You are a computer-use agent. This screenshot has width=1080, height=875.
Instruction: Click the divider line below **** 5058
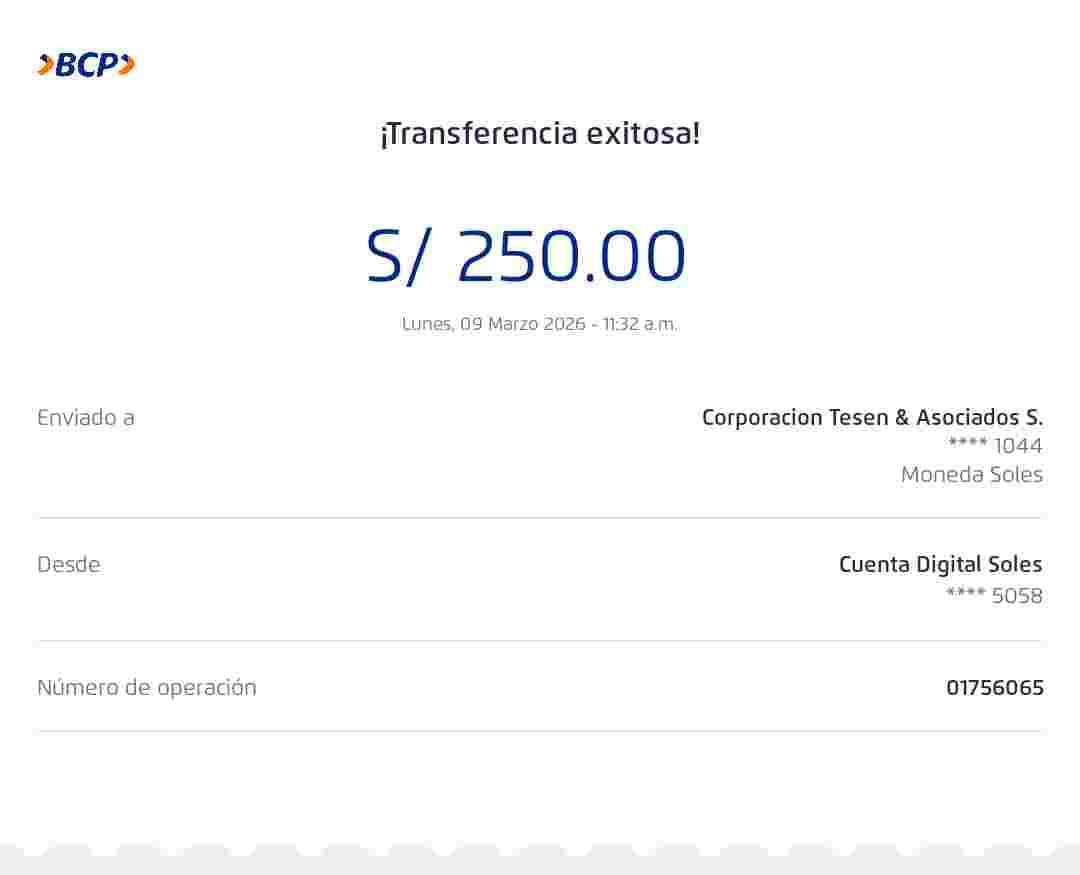click(540, 641)
